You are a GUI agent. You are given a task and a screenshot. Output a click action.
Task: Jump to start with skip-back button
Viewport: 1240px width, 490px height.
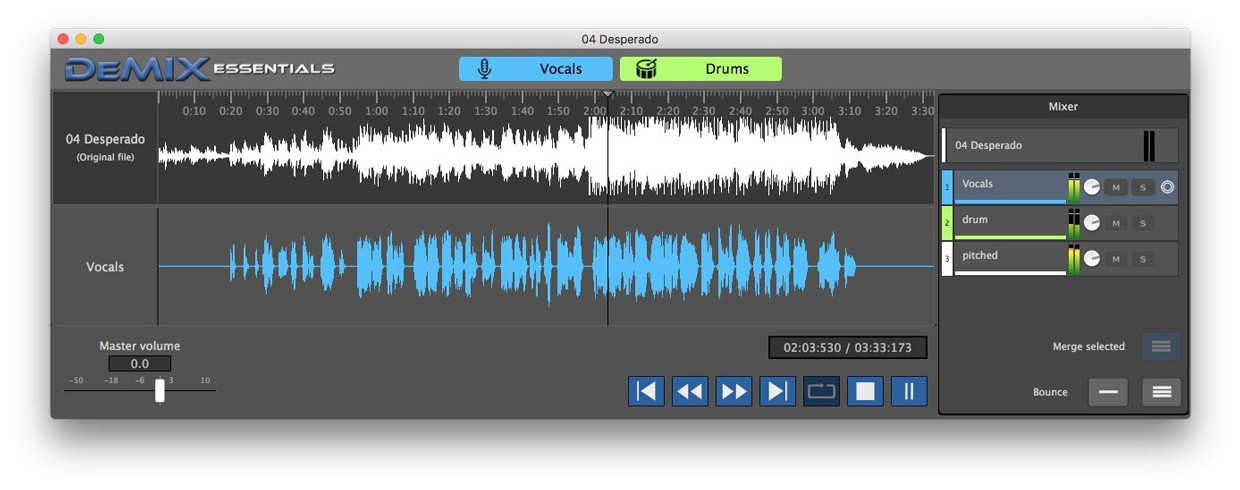tap(646, 391)
